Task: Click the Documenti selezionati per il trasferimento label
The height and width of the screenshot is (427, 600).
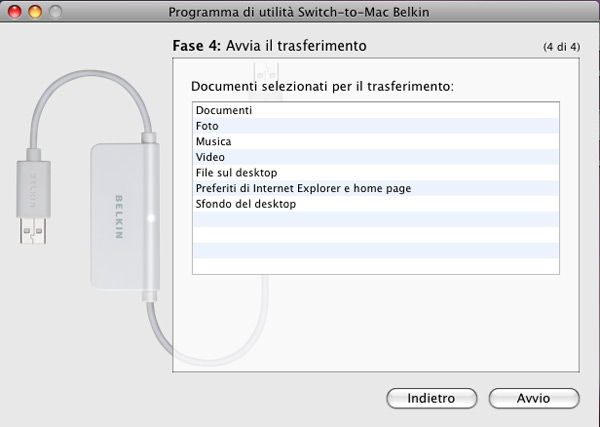Action: [322, 87]
